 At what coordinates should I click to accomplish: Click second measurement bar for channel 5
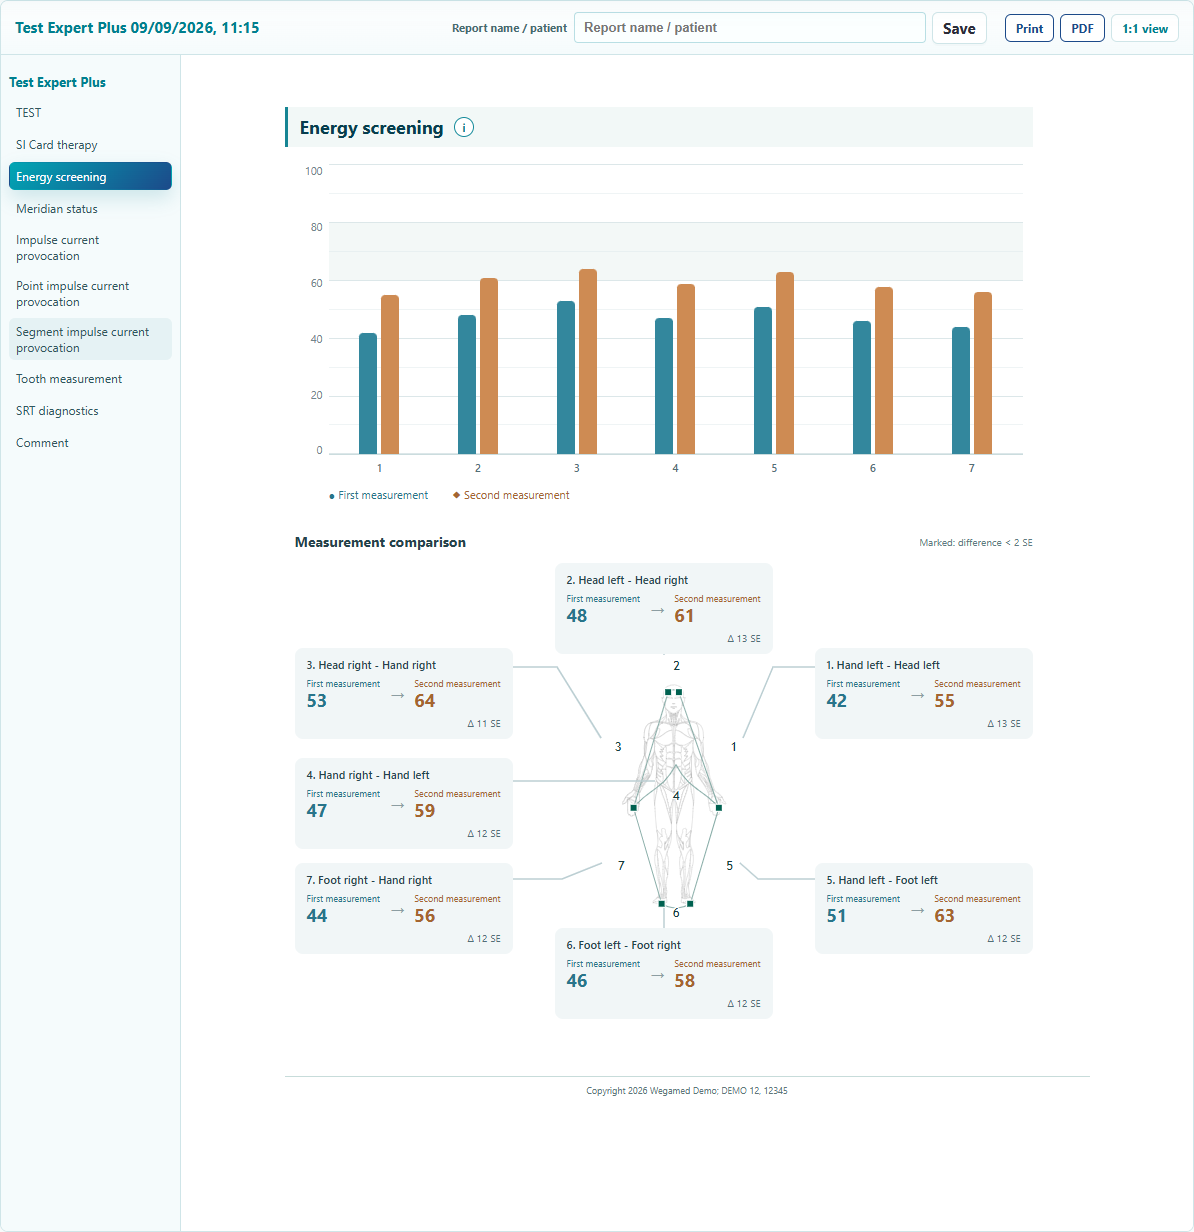coord(785,363)
